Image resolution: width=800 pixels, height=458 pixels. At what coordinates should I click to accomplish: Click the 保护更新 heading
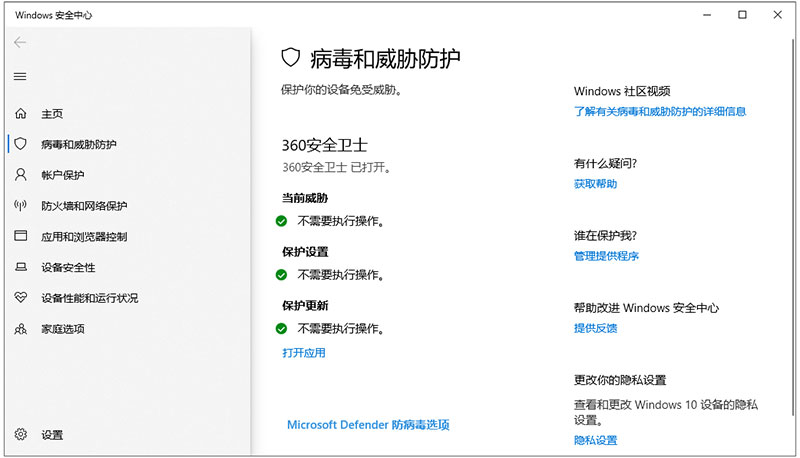pos(305,306)
